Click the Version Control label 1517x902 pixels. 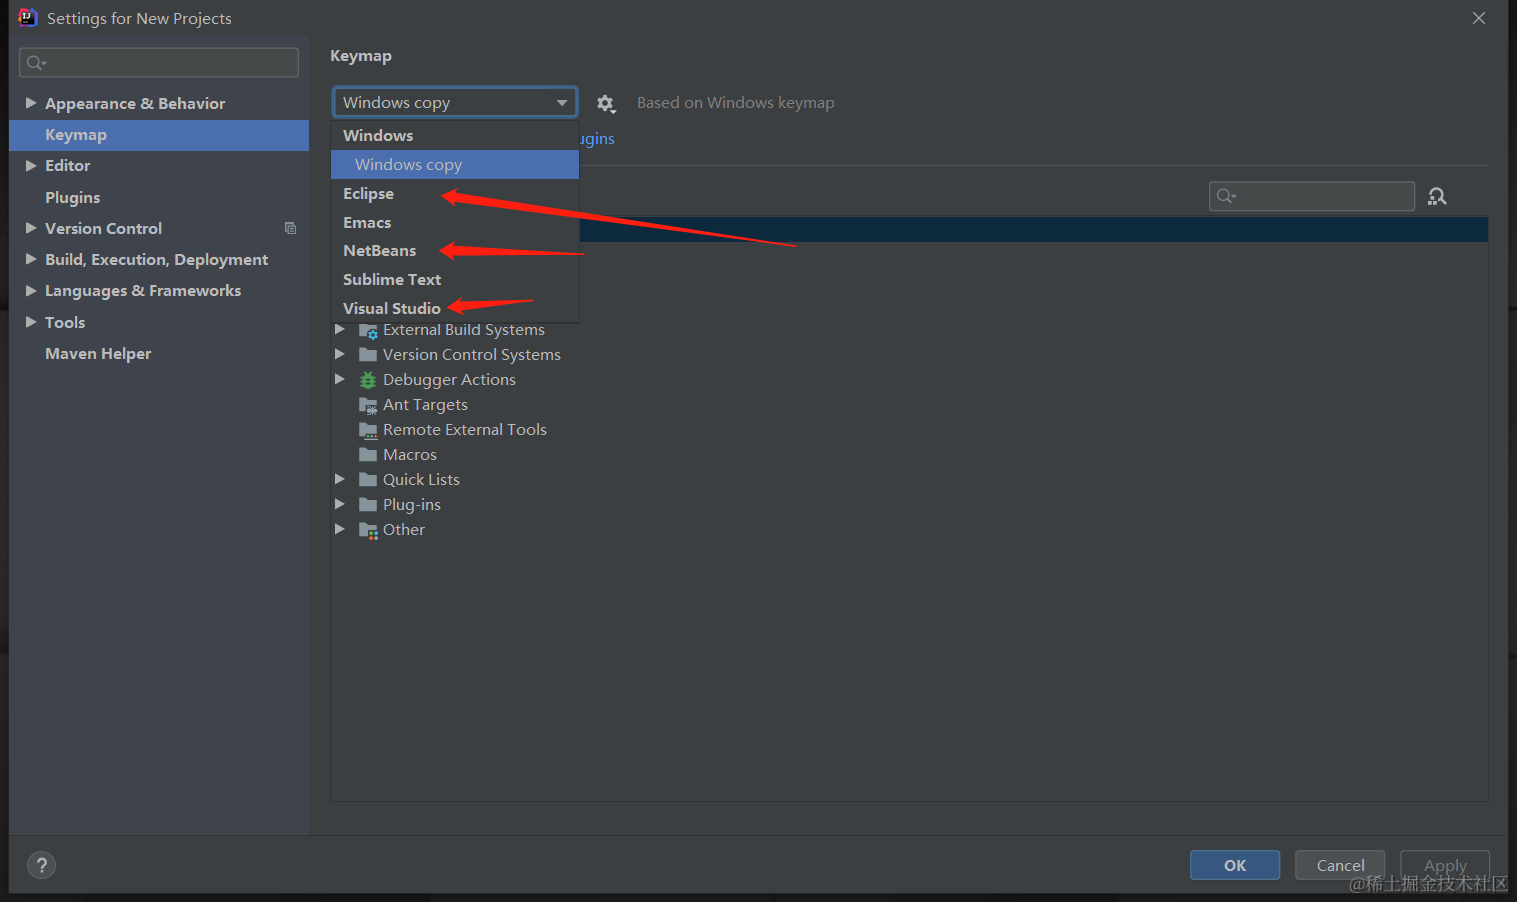[103, 228]
